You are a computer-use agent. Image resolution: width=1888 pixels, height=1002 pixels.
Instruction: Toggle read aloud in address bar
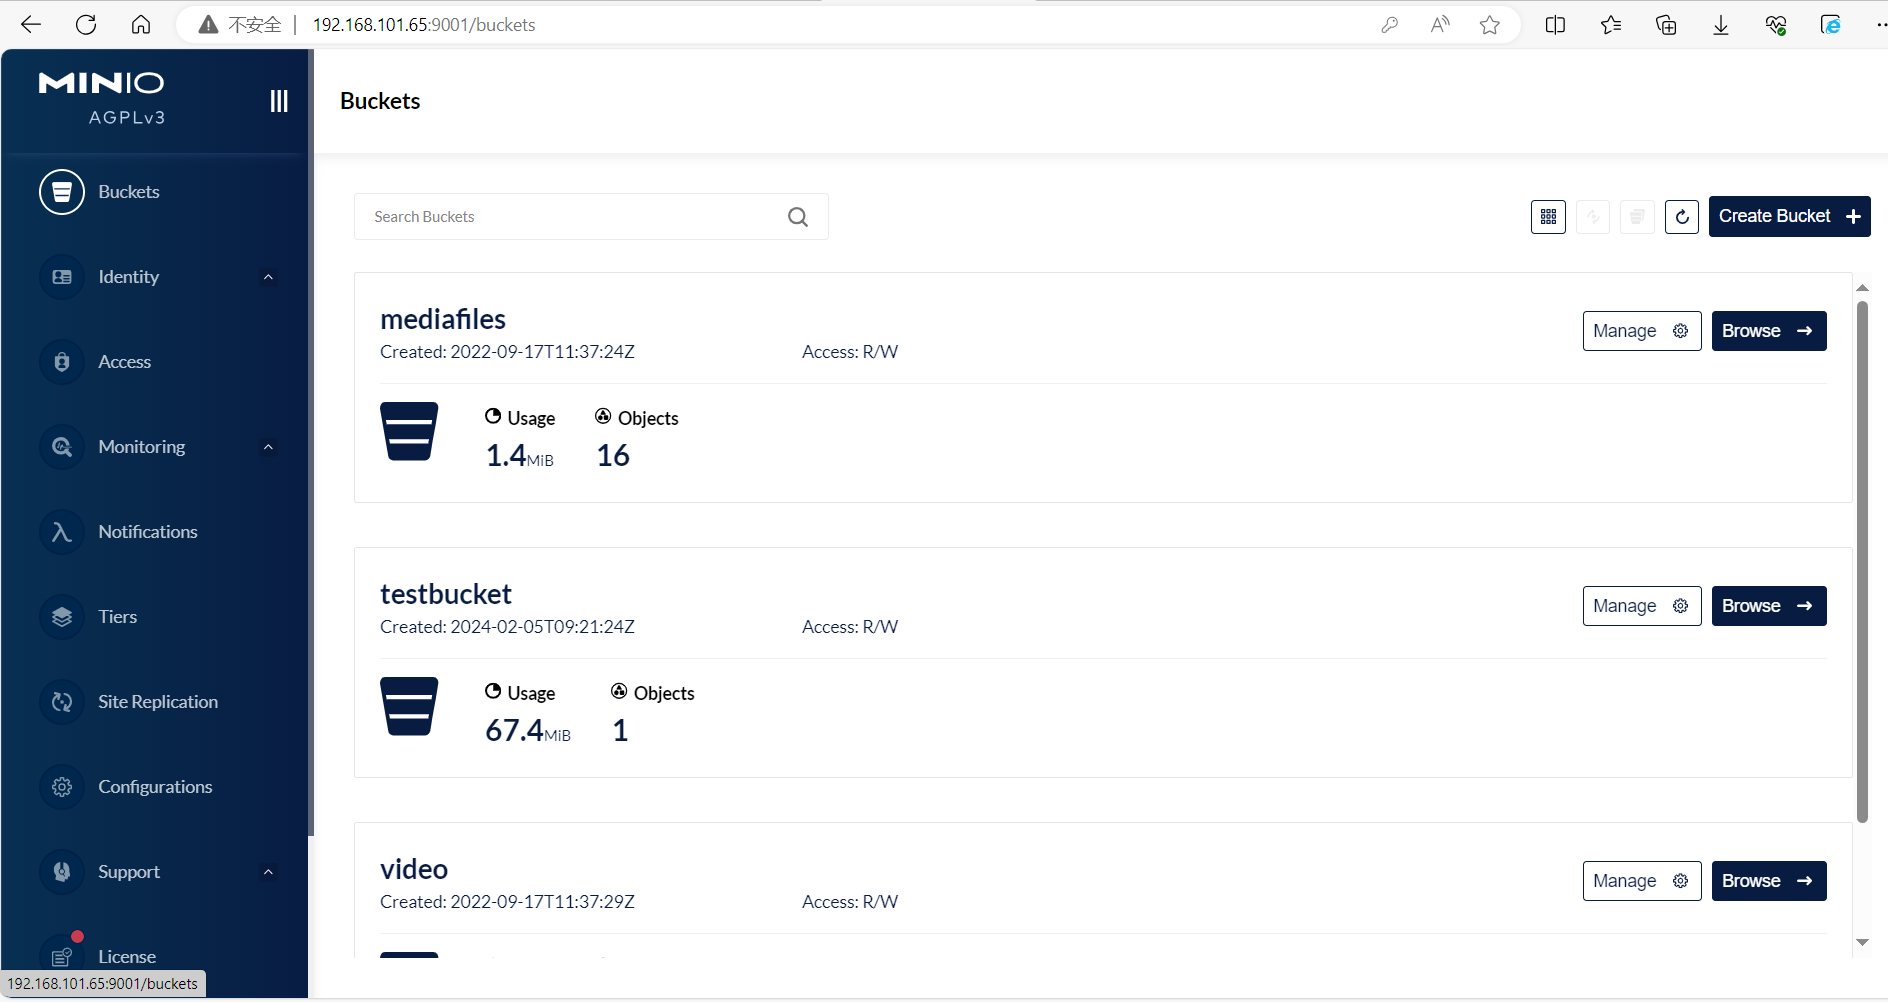coord(1440,25)
